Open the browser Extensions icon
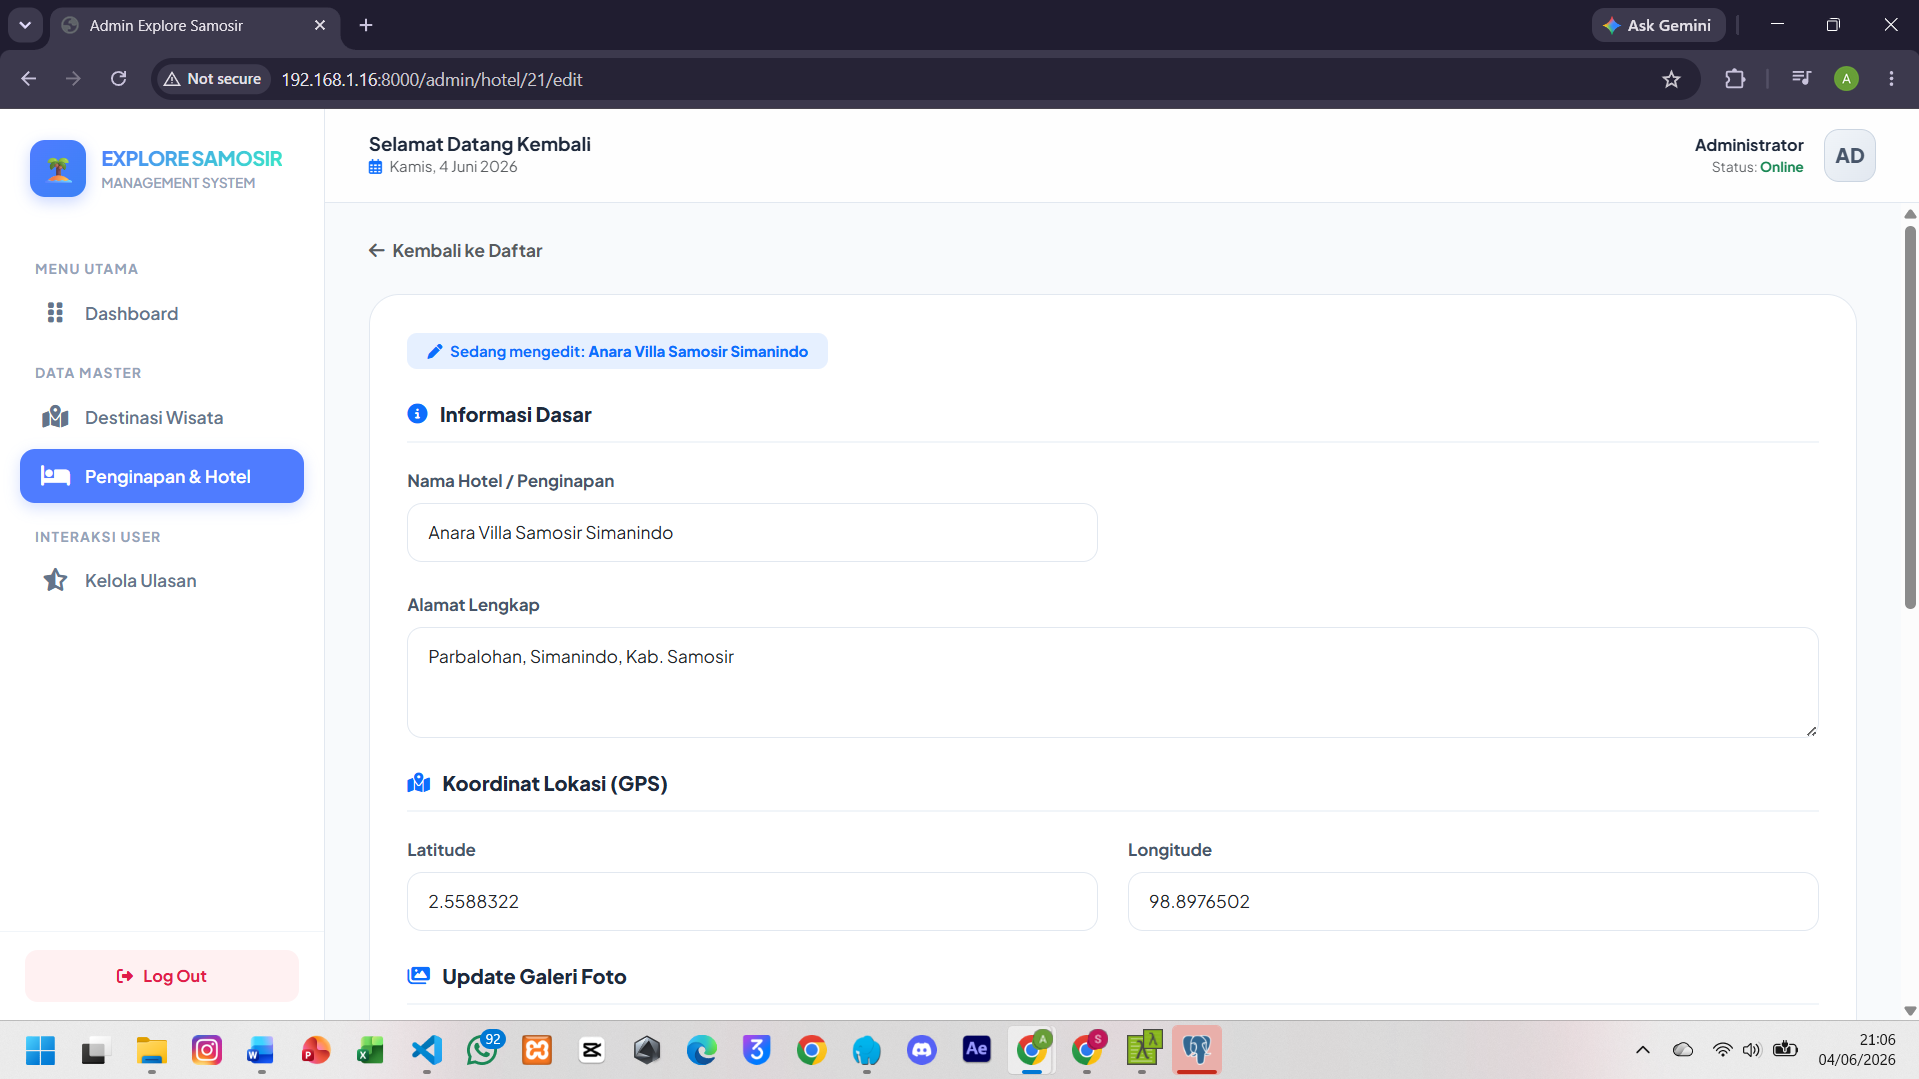This screenshot has width=1919, height=1079. point(1735,79)
